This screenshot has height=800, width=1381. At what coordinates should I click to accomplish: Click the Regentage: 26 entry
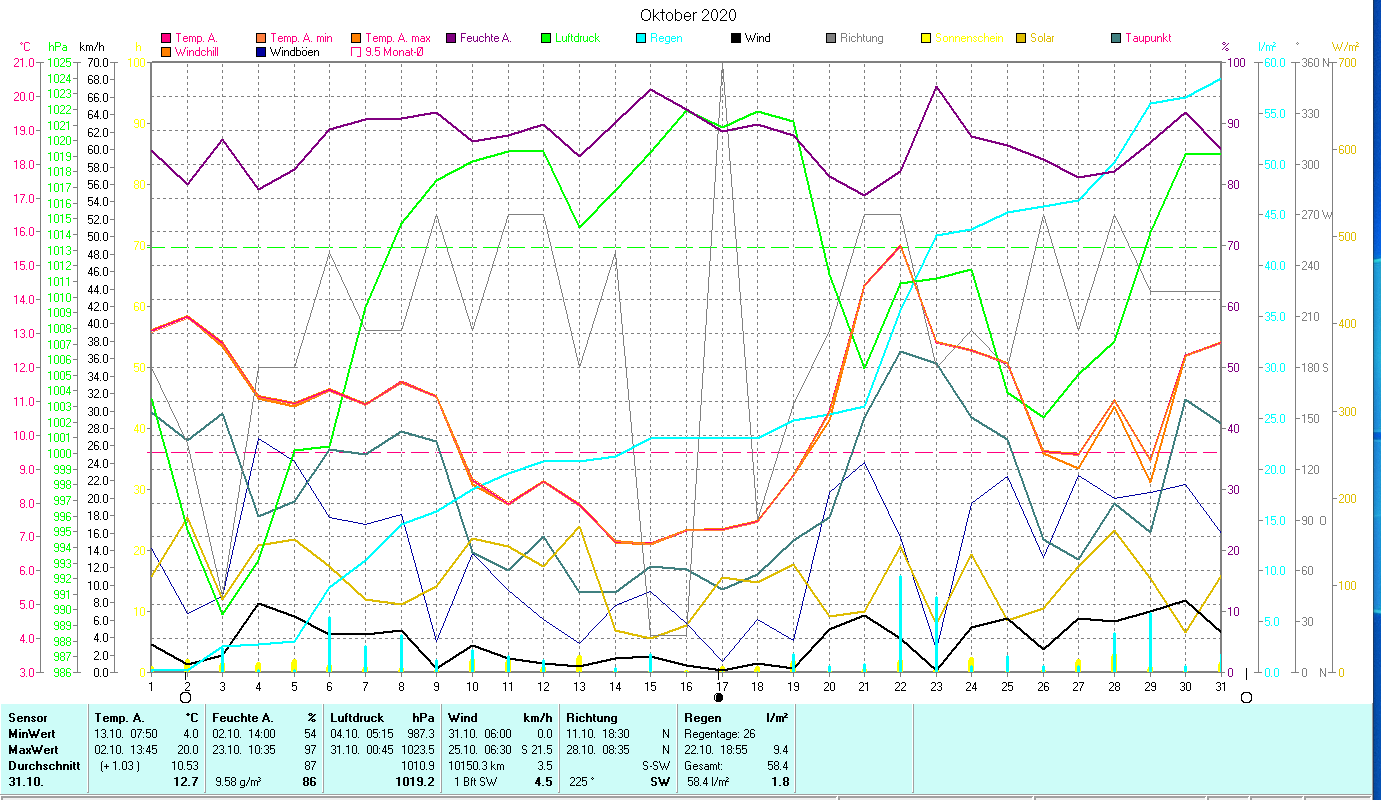tap(721, 733)
